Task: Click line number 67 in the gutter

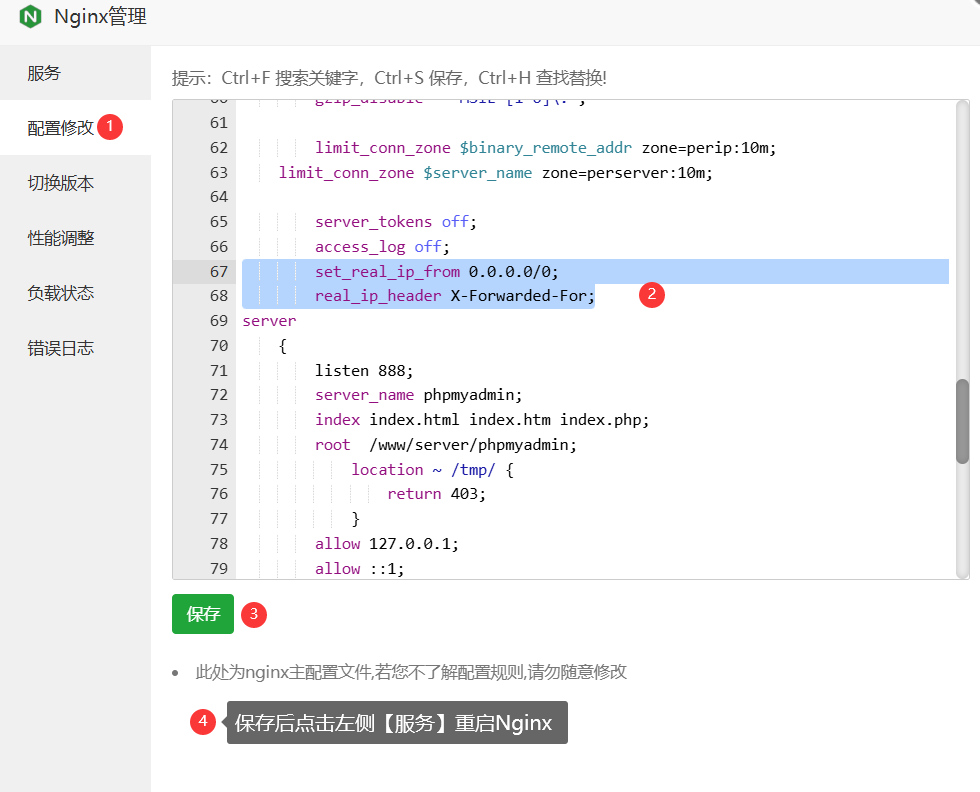Action: pos(219,271)
